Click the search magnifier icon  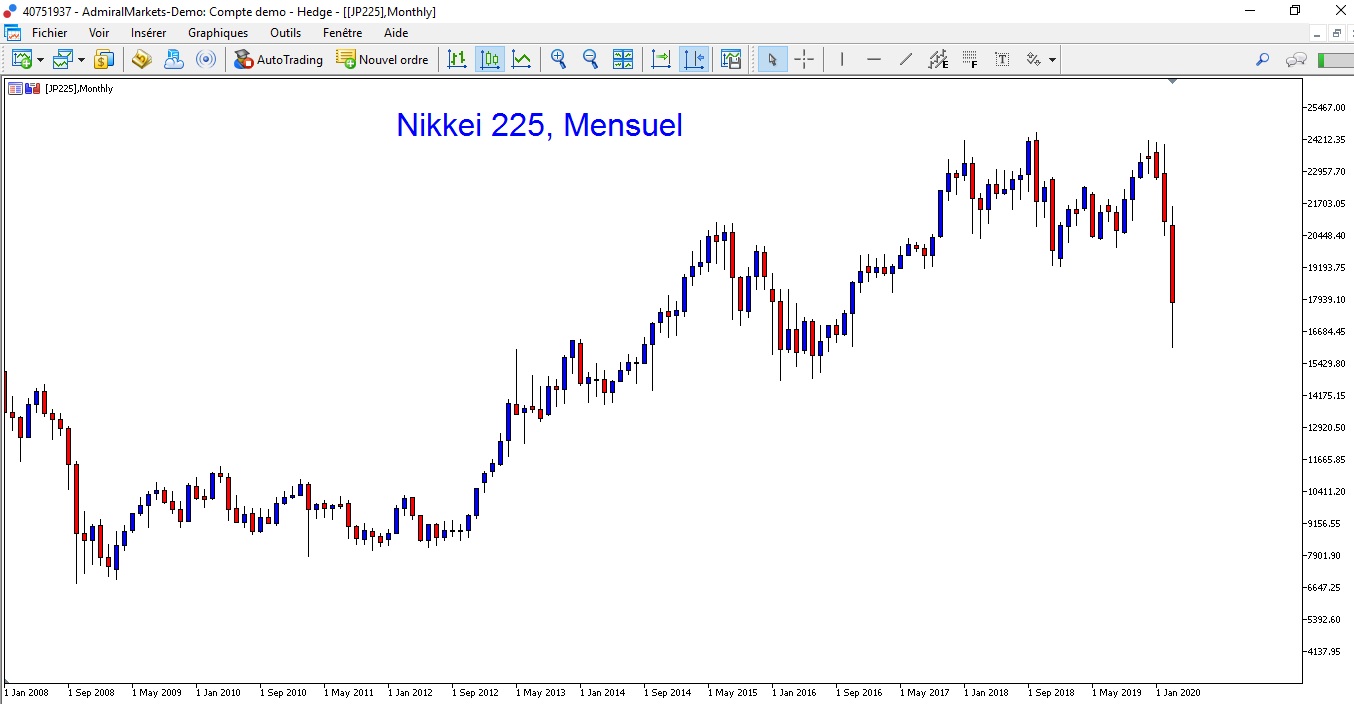coord(1263,59)
